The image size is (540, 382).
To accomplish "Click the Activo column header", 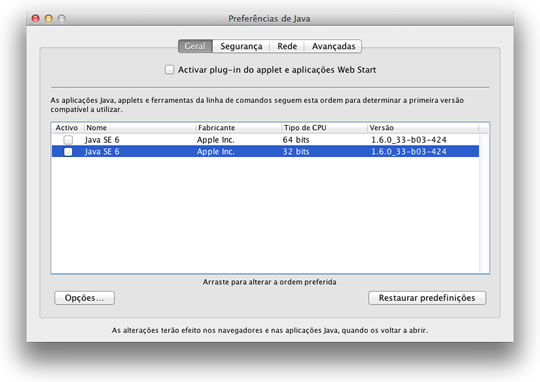I will (x=67, y=128).
